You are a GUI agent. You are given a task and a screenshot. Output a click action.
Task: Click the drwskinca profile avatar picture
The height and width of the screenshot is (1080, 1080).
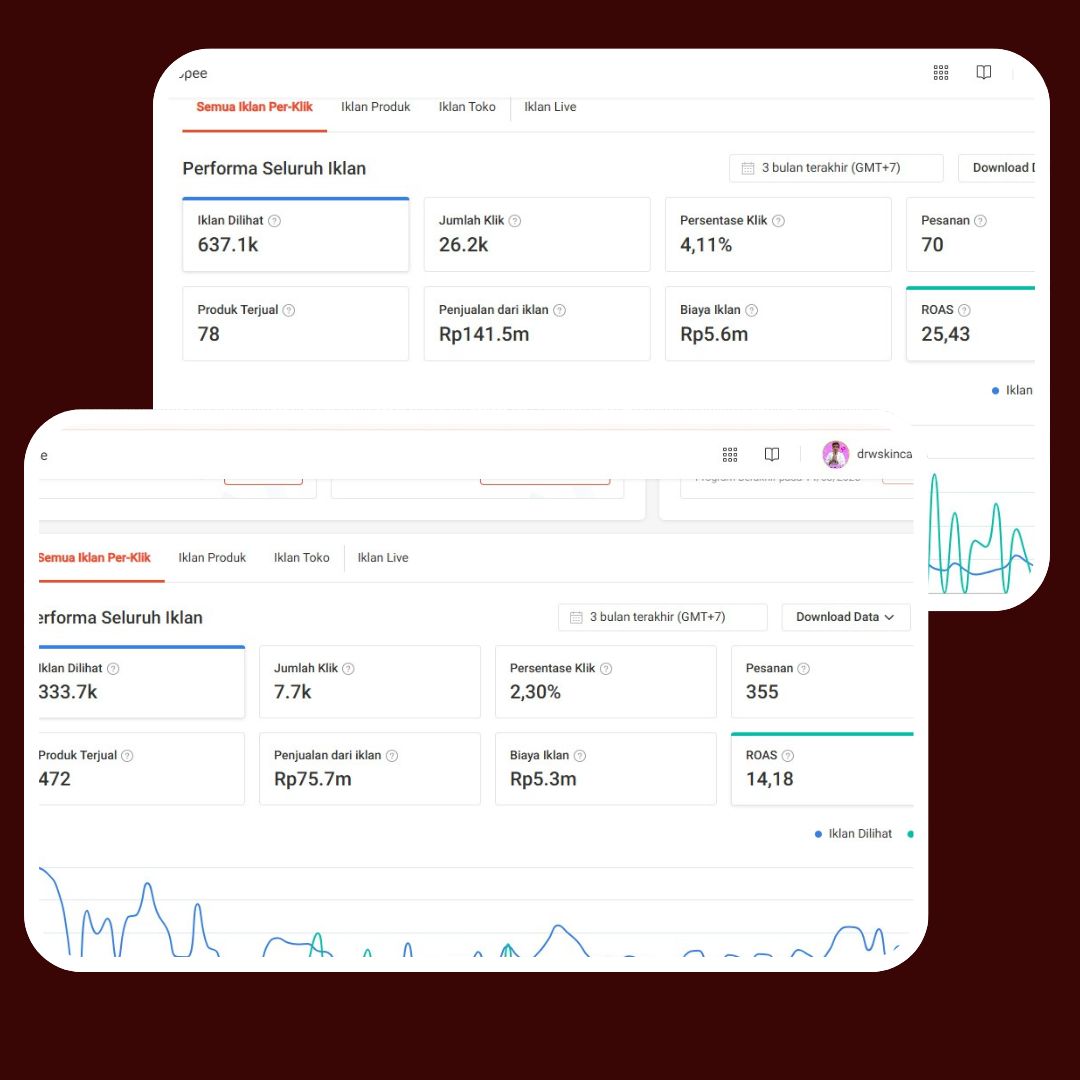835,455
